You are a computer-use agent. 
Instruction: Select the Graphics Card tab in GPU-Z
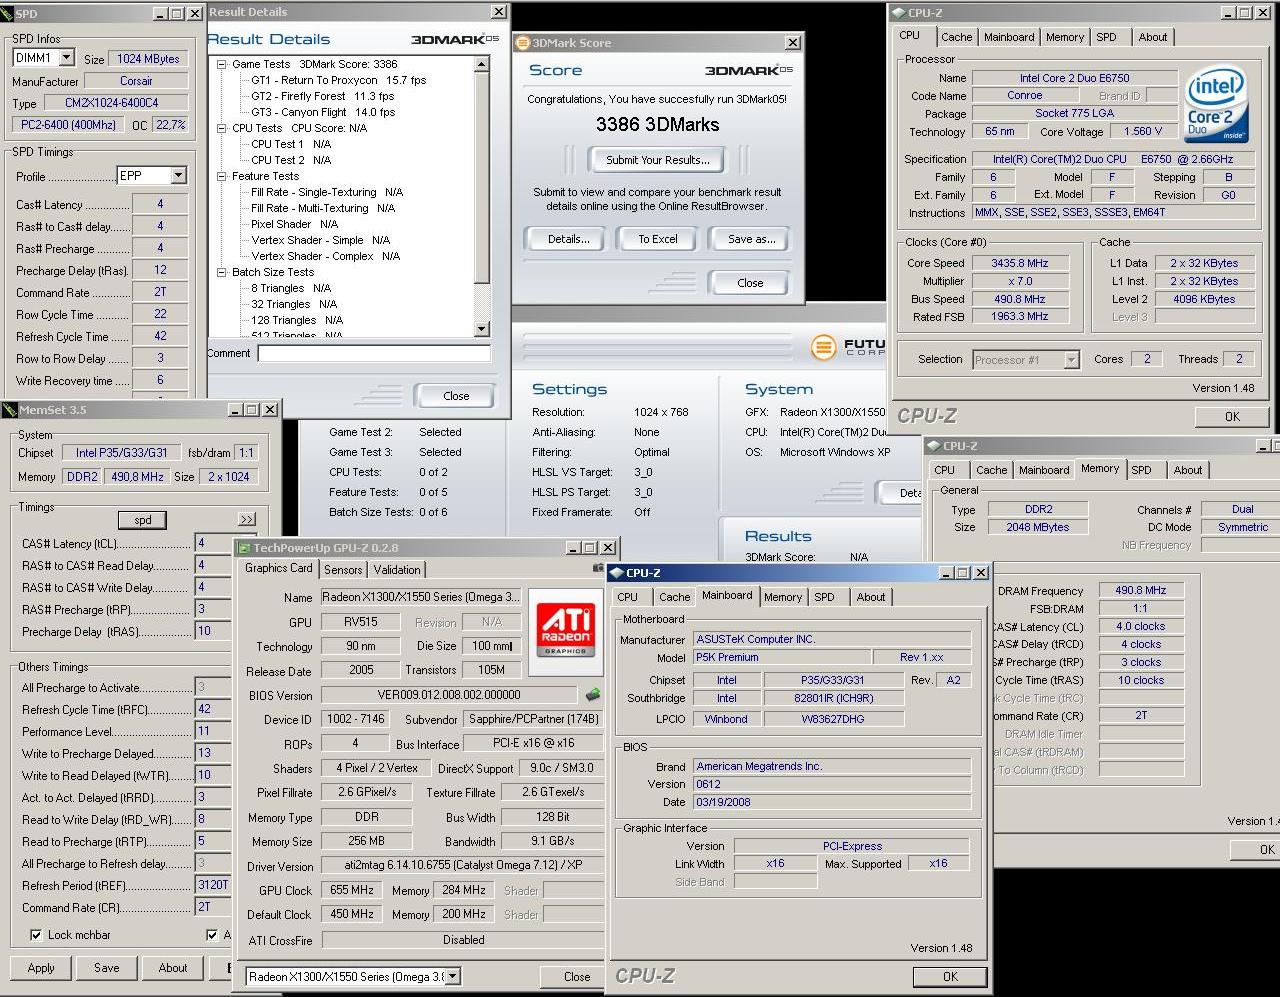click(x=279, y=568)
